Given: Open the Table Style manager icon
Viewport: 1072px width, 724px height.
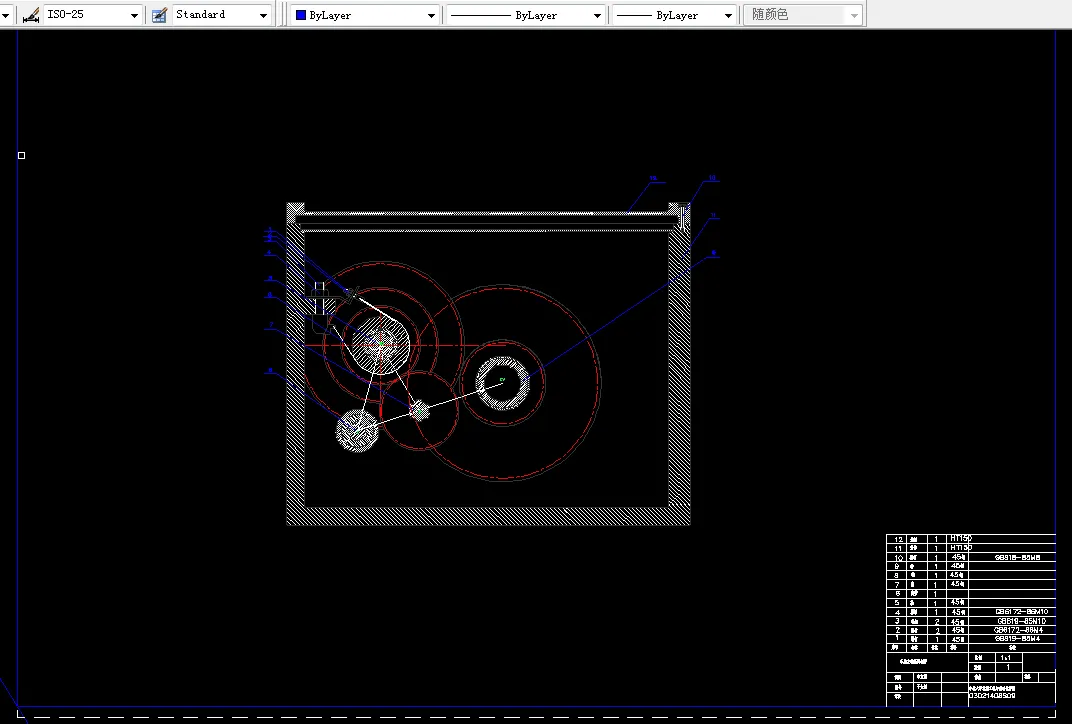Looking at the screenshot, I should tap(159, 15).
